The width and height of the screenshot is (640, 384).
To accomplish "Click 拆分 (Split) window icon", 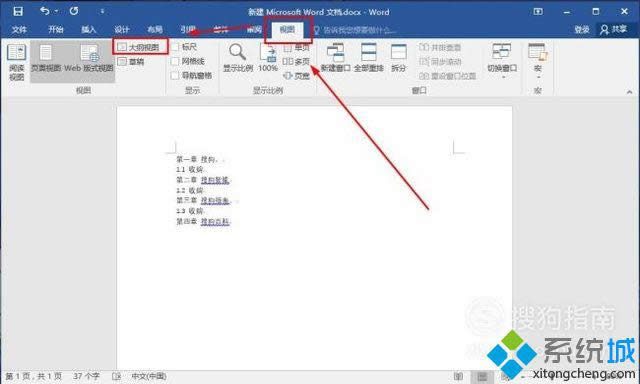I will pos(399,58).
